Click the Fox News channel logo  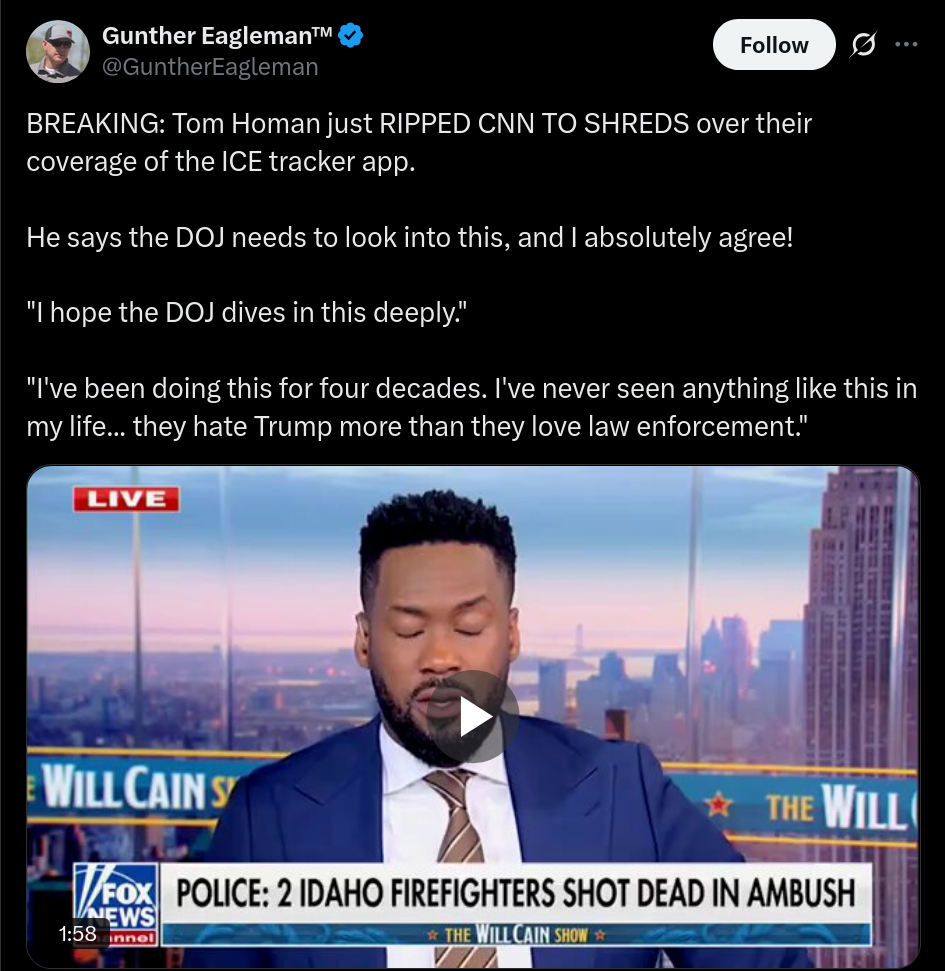(x=116, y=904)
